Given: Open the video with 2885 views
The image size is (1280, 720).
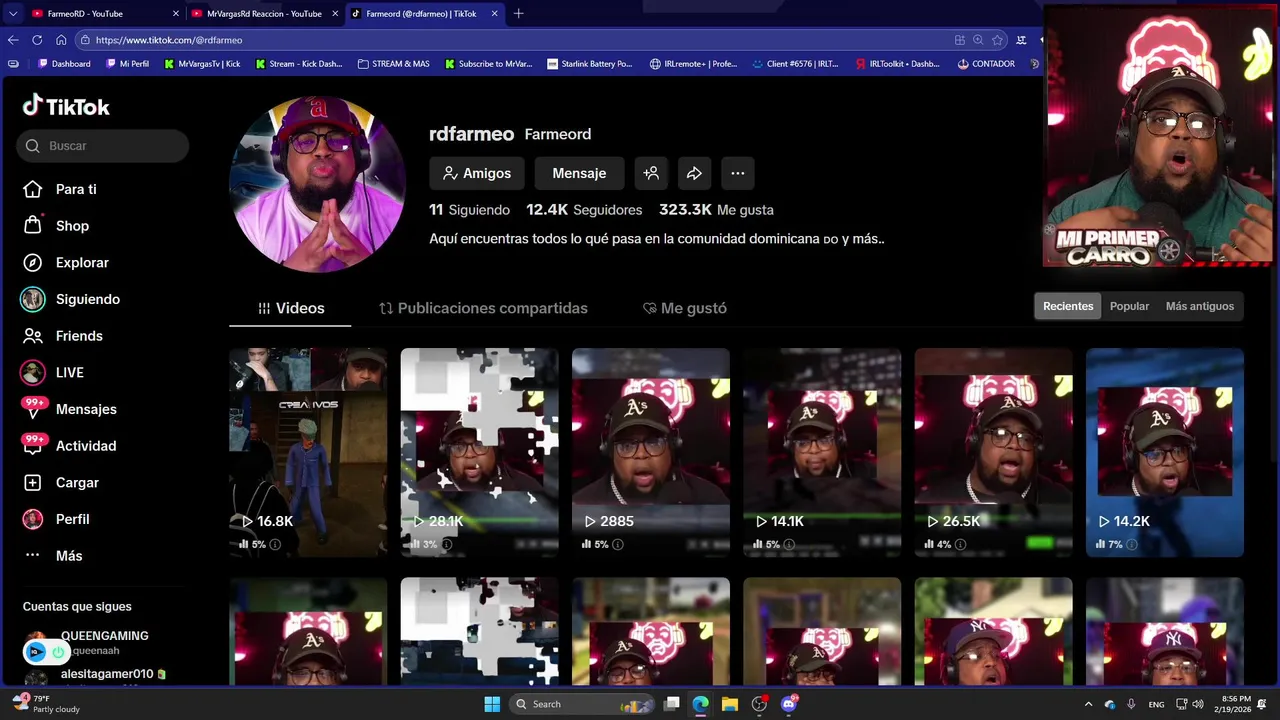Looking at the screenshot, I should point(650,452).
